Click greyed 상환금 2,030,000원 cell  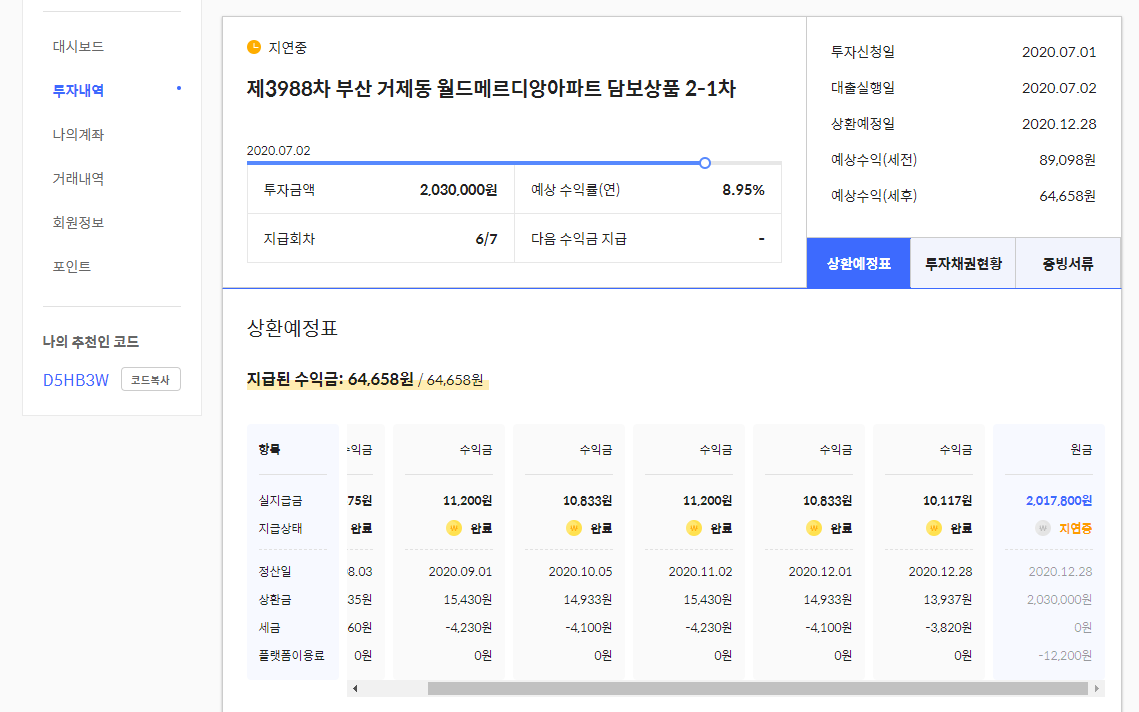1059,599
